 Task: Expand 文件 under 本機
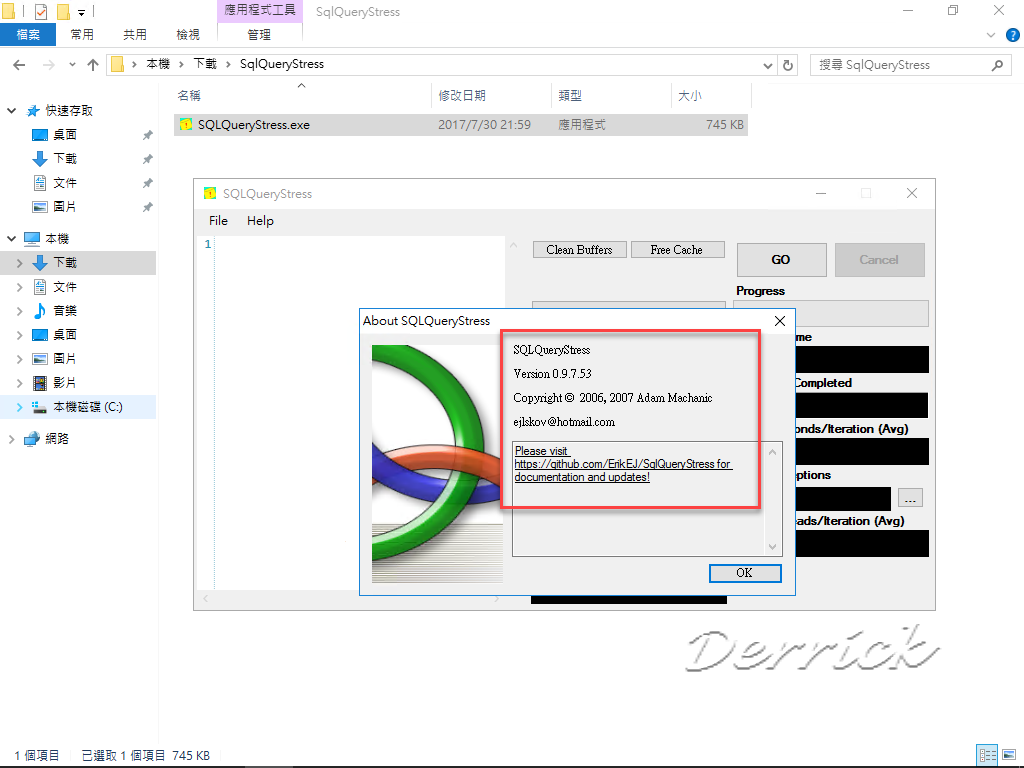tap(19, 287)
